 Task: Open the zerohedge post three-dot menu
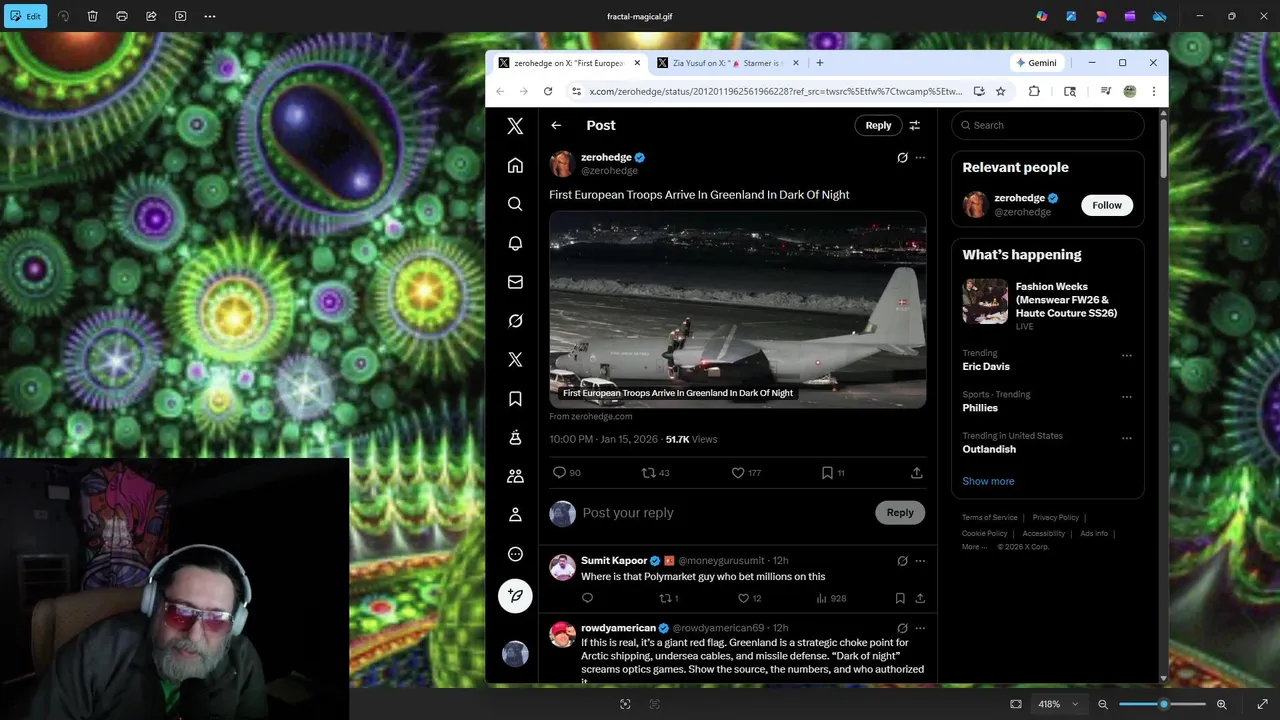920,158
